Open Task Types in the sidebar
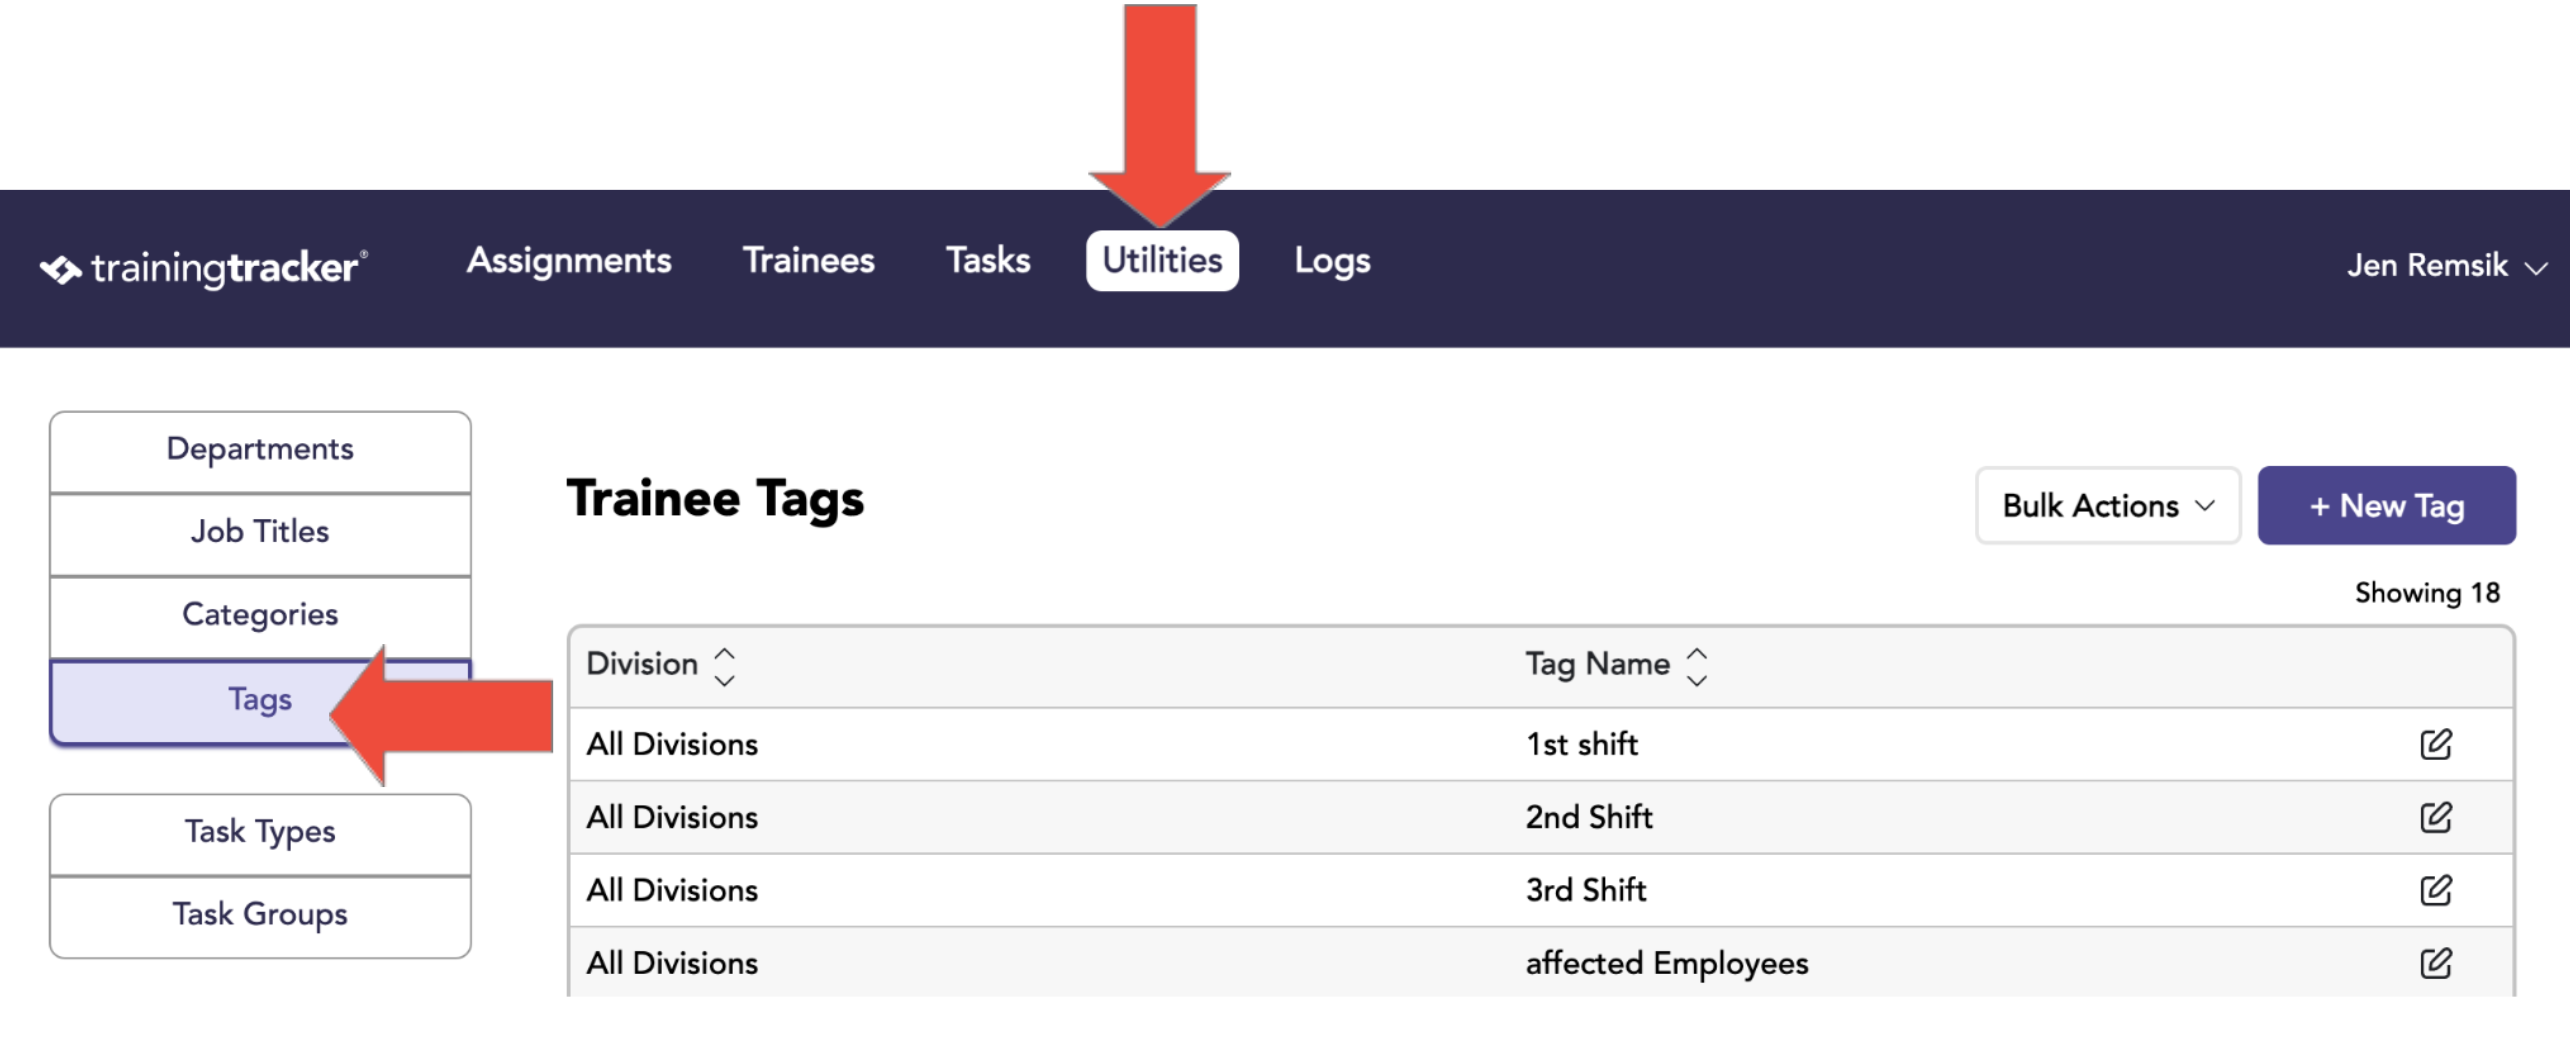This screenshot has width=2570, height=1052. (260, 834)
